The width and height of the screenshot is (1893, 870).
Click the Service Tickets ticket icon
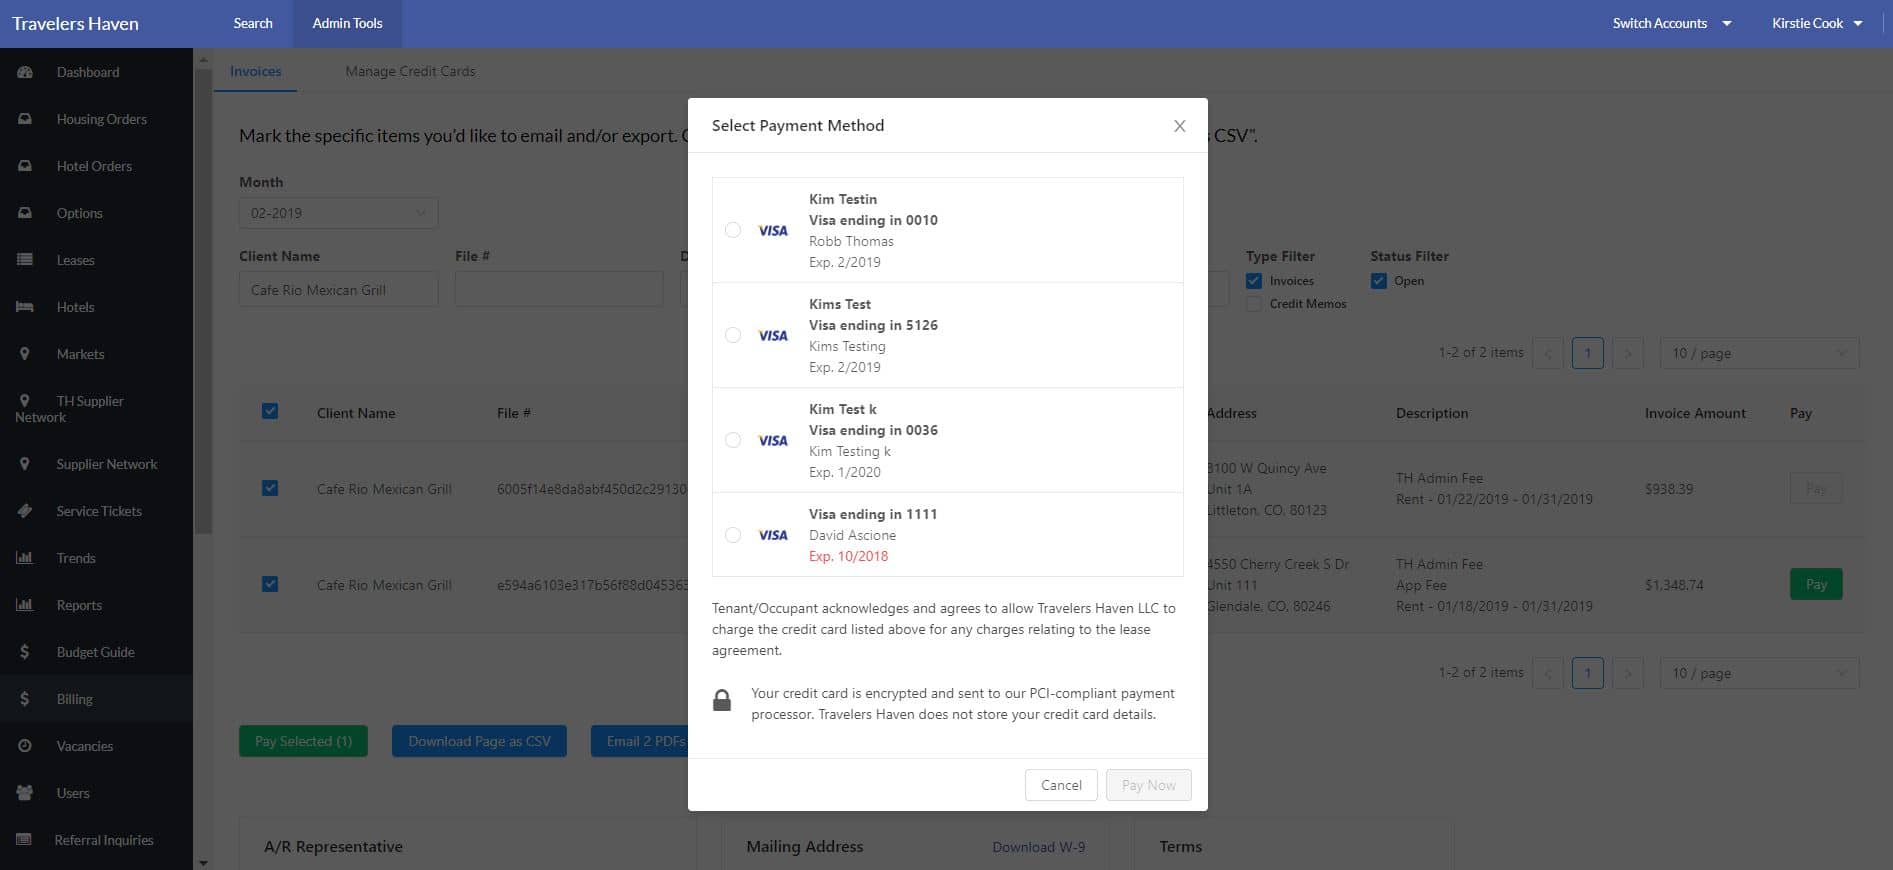point(25,511)
